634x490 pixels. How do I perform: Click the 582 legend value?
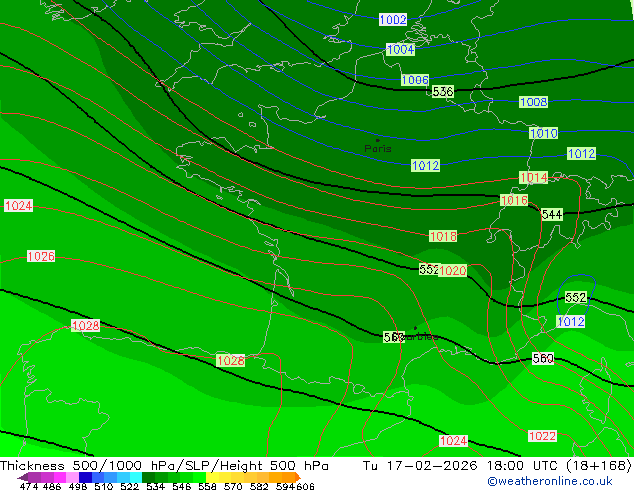259,486
